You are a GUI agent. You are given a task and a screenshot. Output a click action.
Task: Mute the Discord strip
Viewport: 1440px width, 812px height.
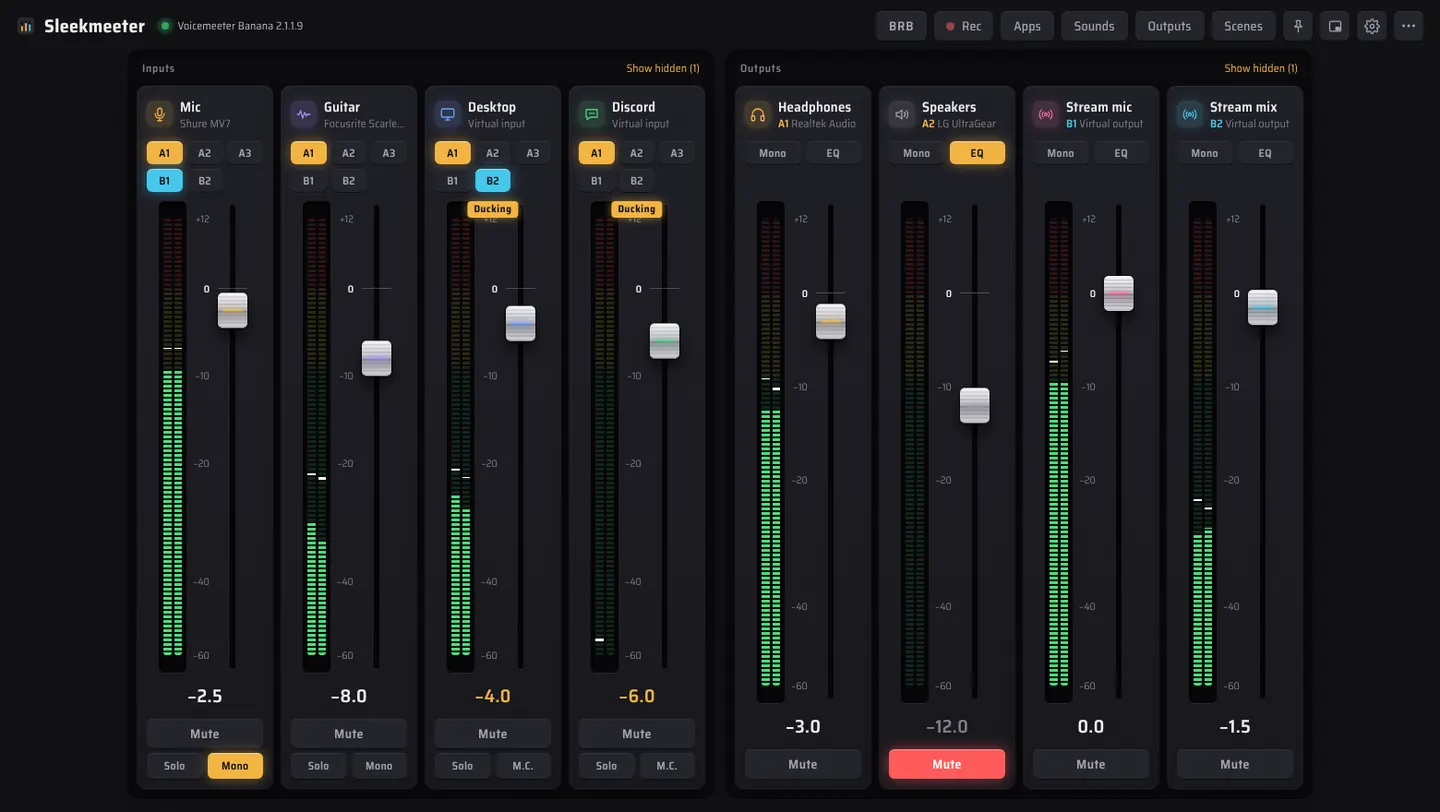[x=637, y=734]
